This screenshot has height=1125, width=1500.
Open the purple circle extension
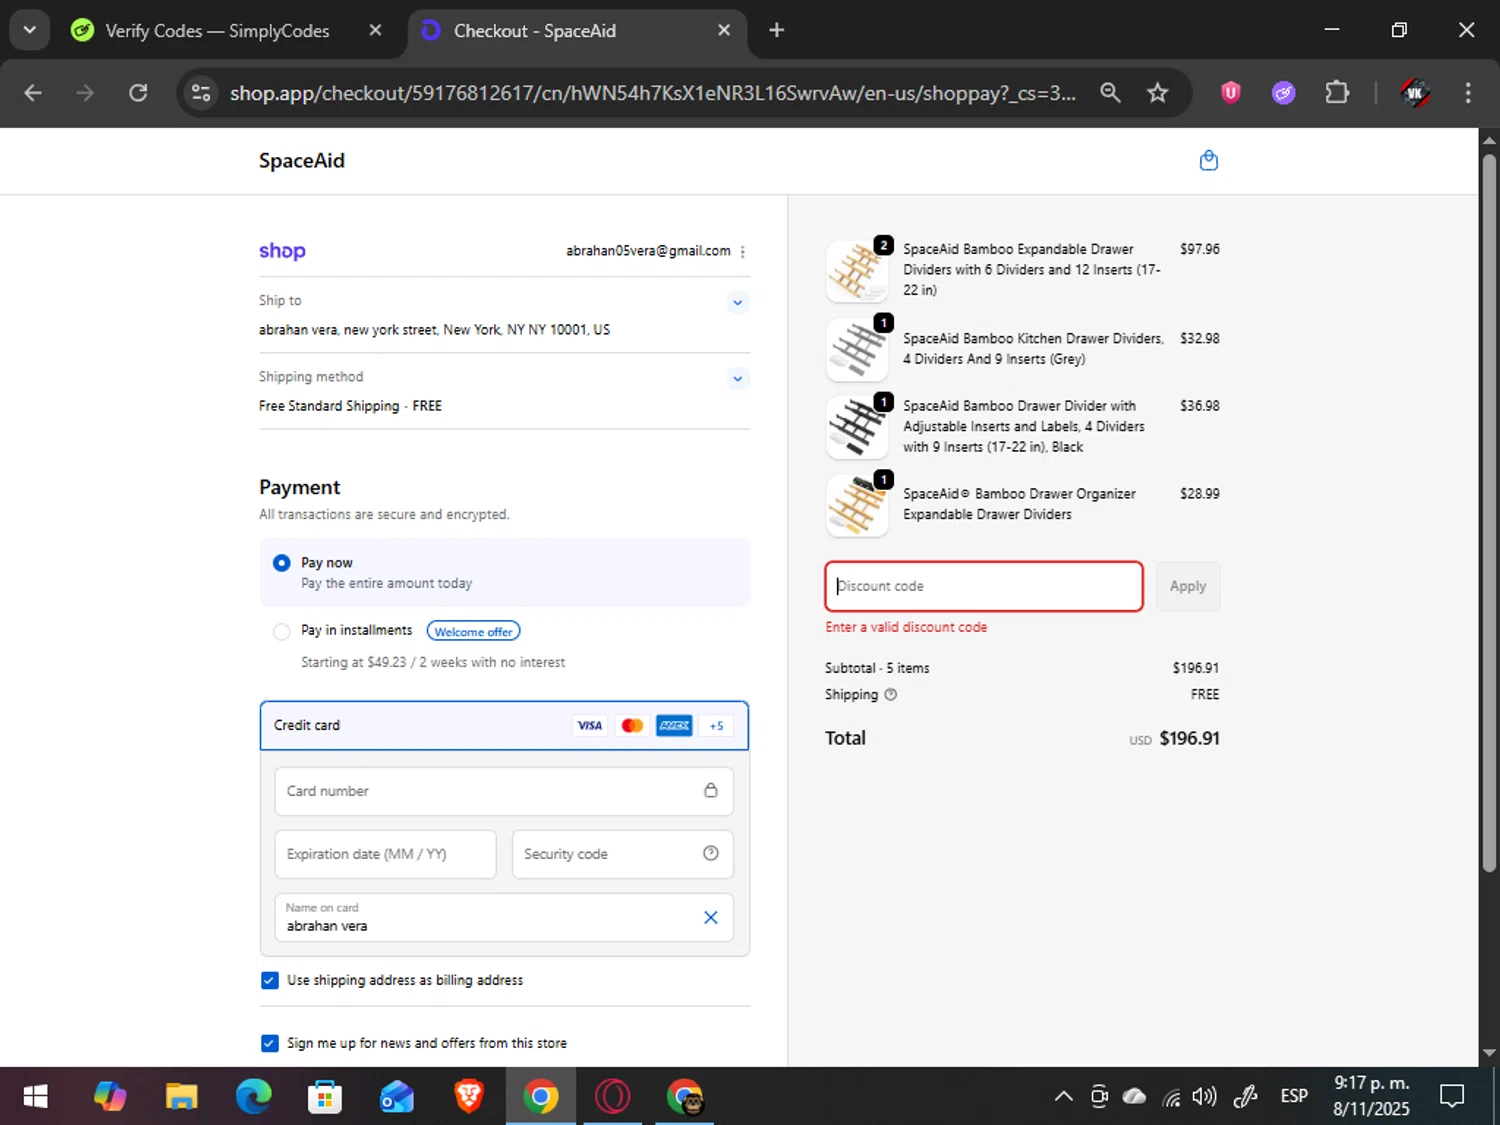[x=1284, y=93]
